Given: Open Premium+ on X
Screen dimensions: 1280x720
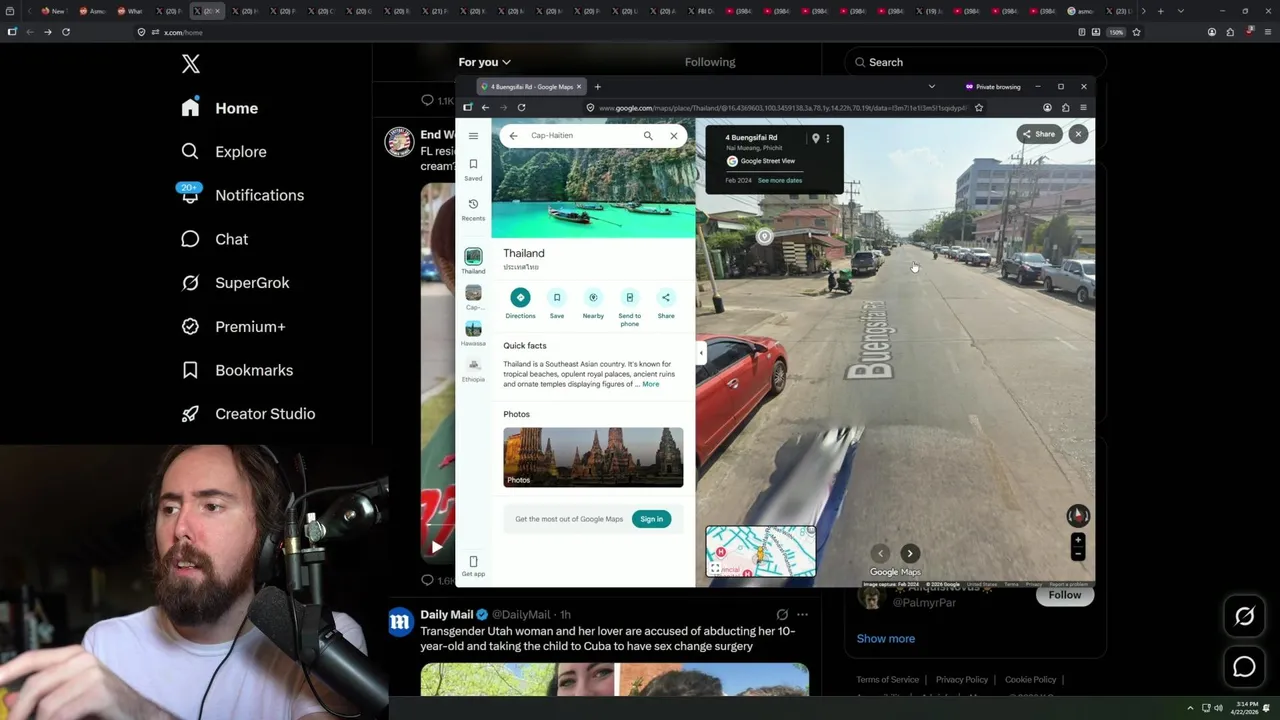Looking at the screenshot, I should coord(233,326).
